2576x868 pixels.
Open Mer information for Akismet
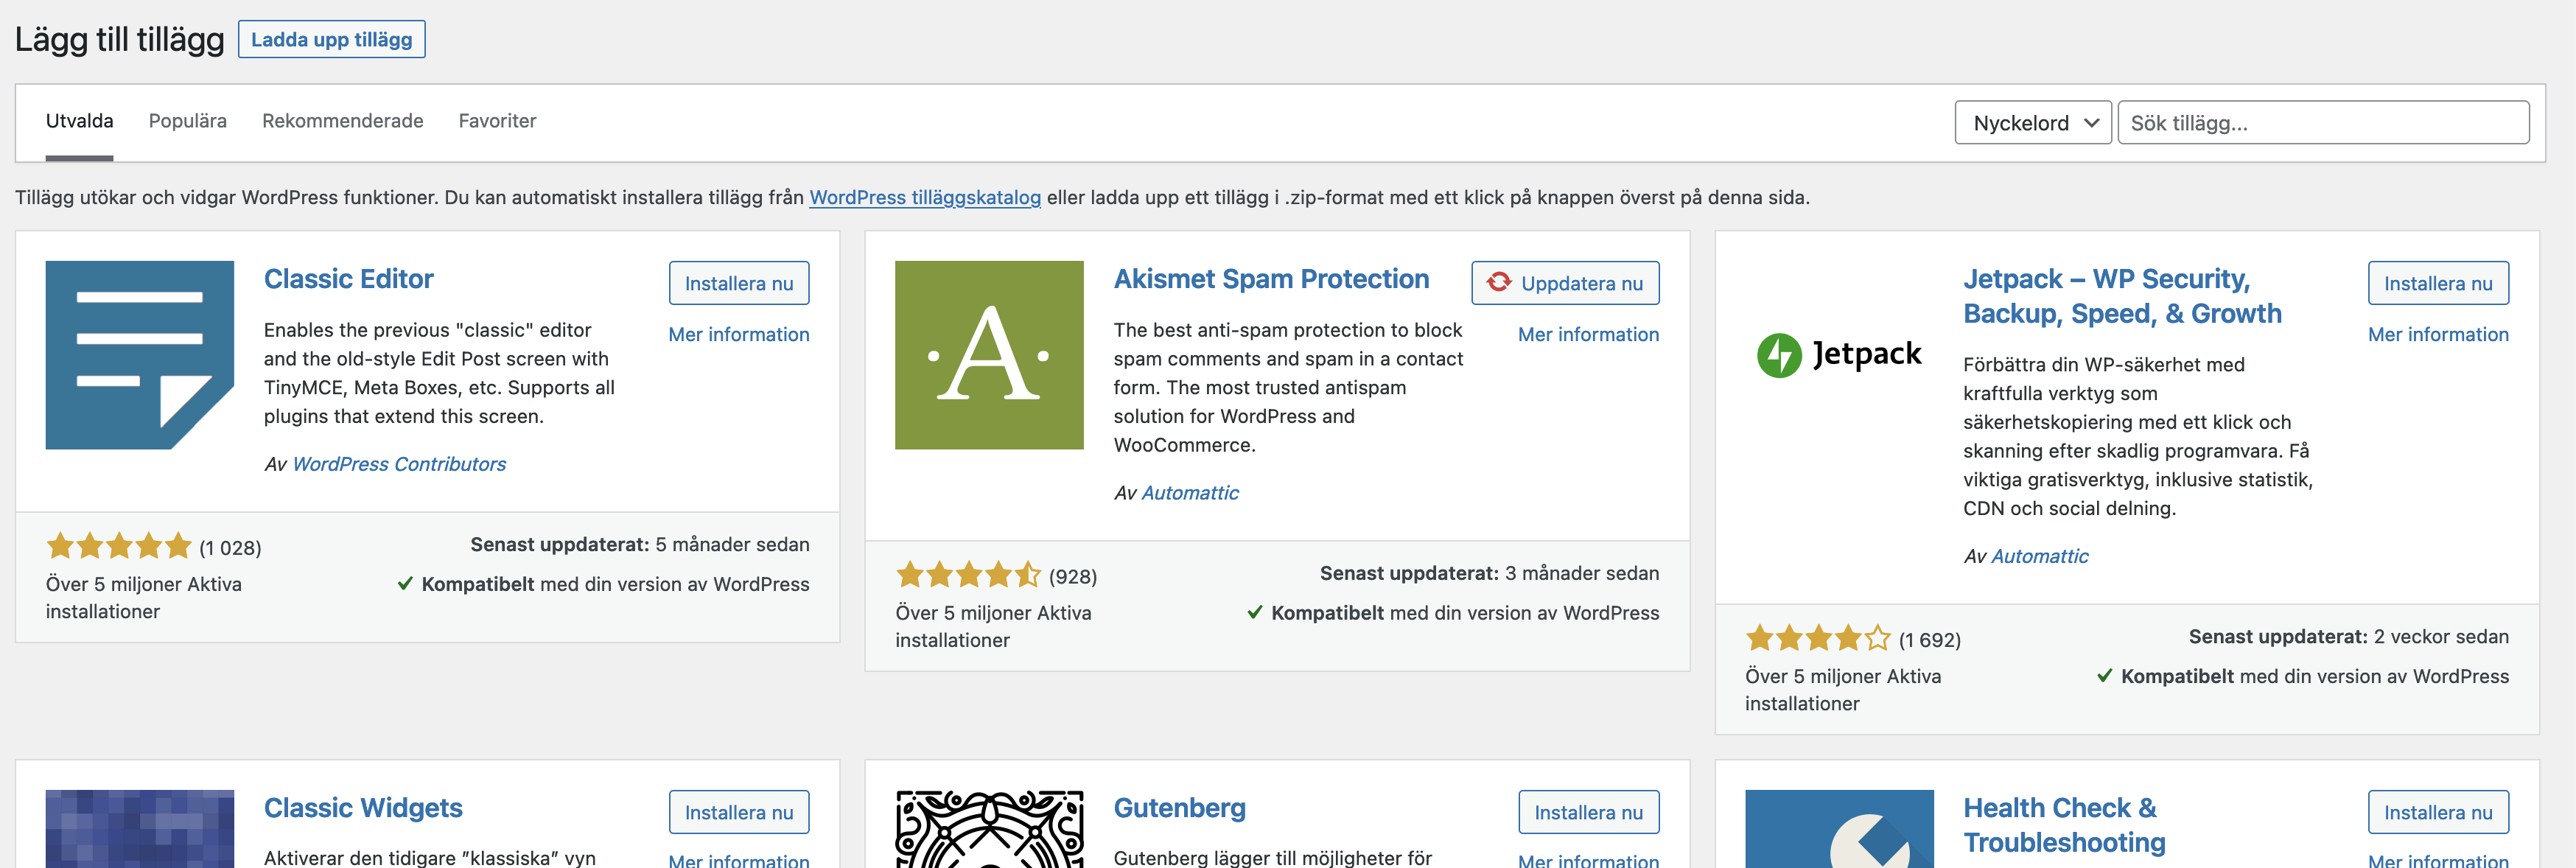pyautogui.click(x=1587, y=334)
